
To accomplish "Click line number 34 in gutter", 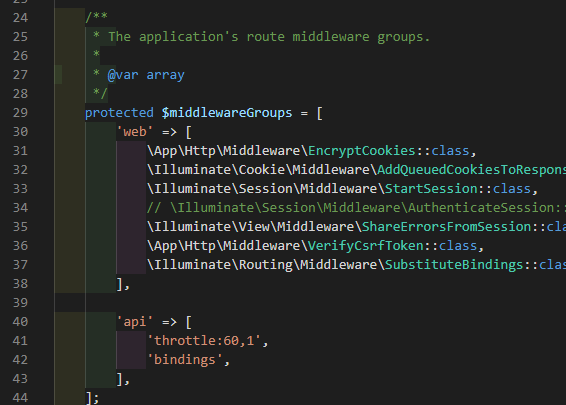I will click(20, 208).
